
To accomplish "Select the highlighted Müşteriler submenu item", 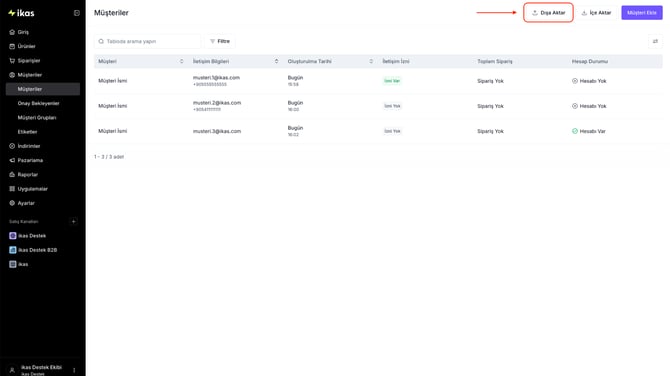I will pyautogui.click(x=43, y=89).
